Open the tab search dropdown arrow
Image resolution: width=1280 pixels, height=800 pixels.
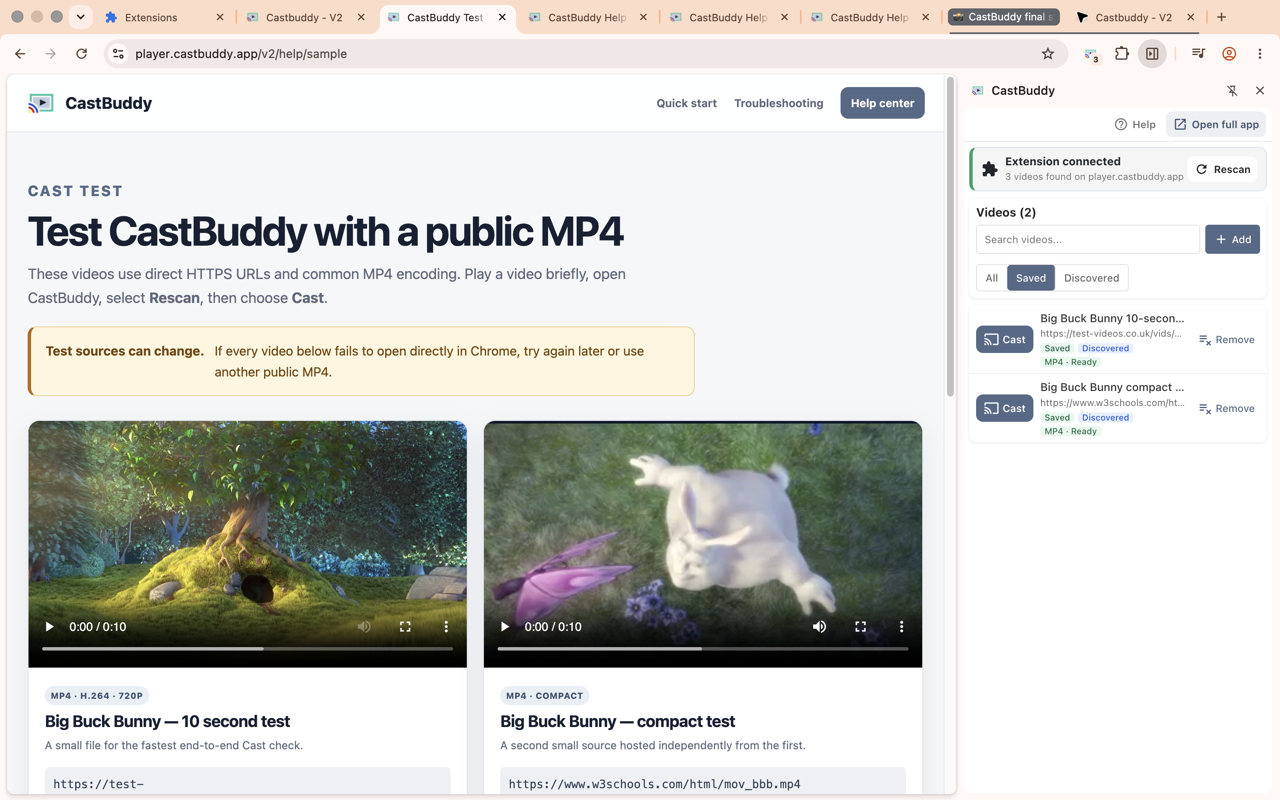(81, 17)
